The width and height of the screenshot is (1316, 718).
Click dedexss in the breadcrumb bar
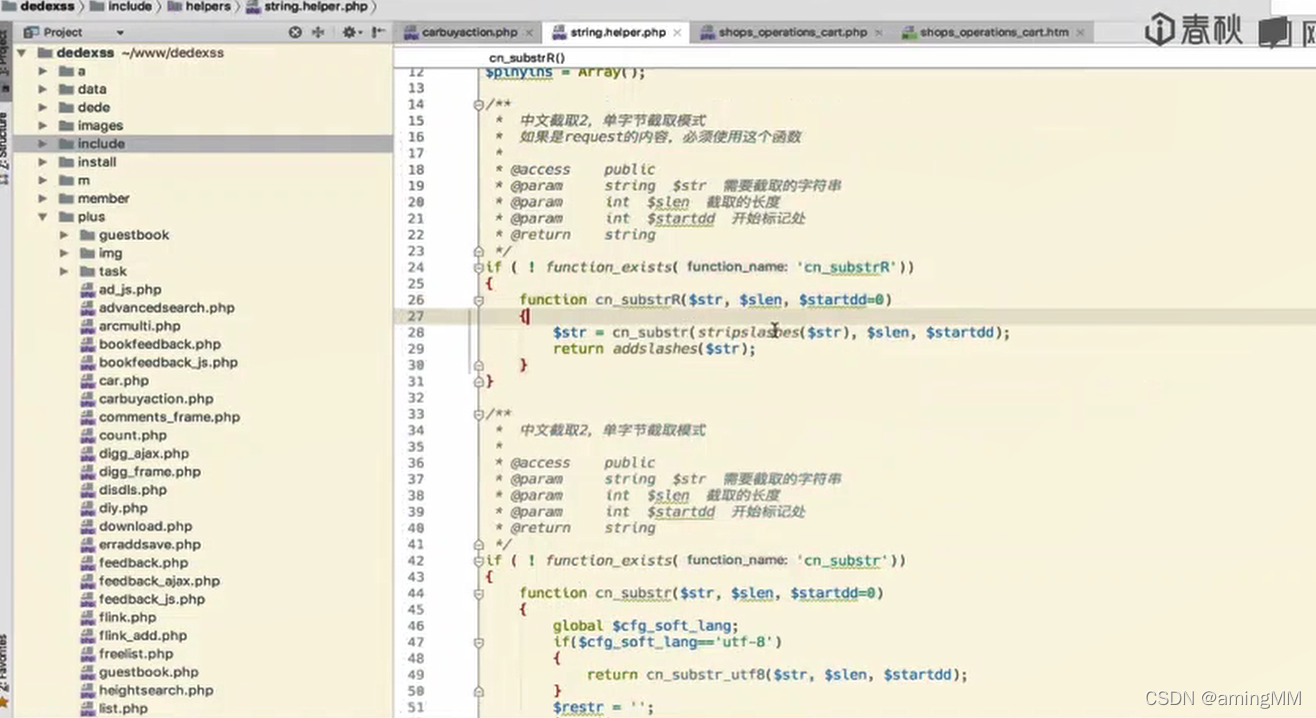46,6
